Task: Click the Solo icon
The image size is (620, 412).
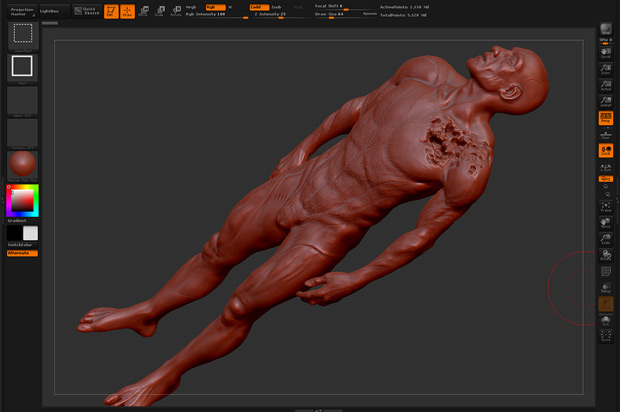Action: pos(606,320)
